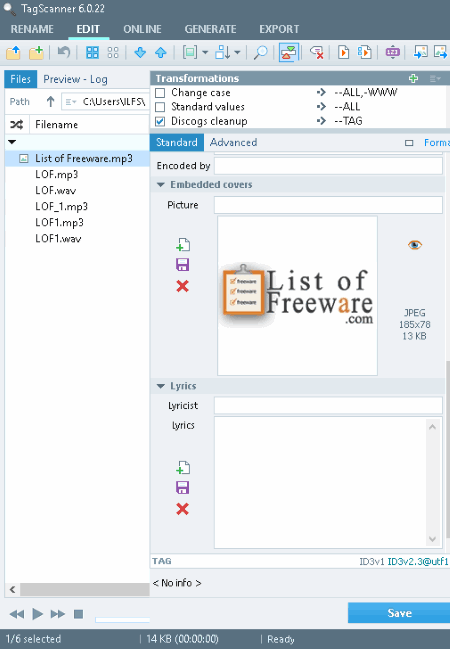
Task: Click the view mode icon
Action: tap(190, 53)
